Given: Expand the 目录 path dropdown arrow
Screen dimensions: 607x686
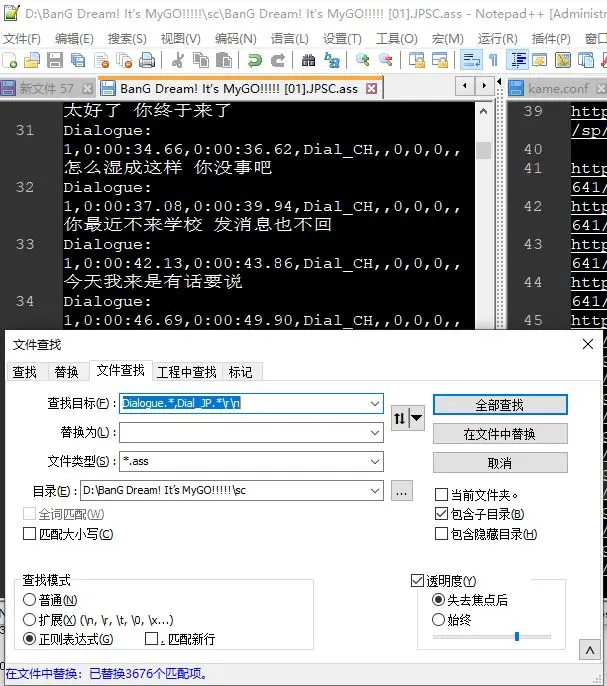Looking at the screenshot, I should [x=375, y=490].
